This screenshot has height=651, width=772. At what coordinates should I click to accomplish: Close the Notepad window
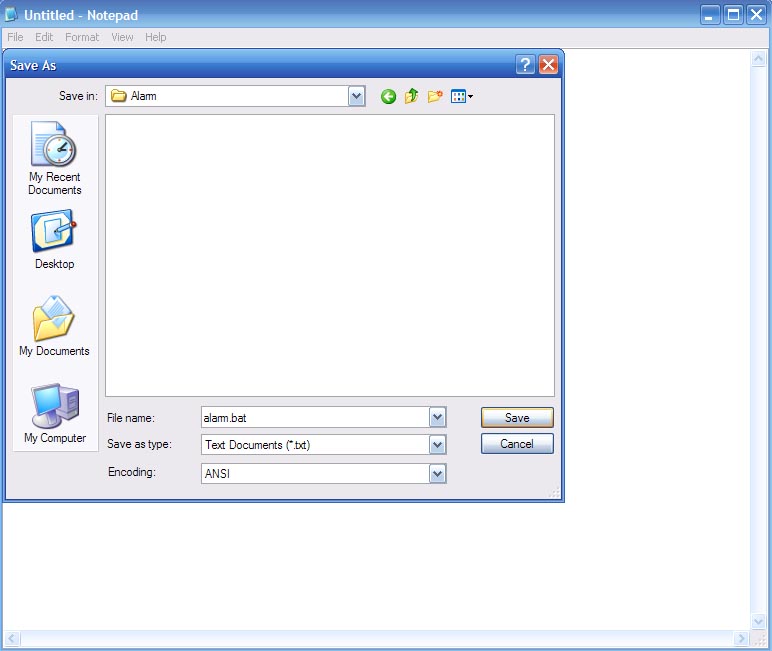point(756,15)
